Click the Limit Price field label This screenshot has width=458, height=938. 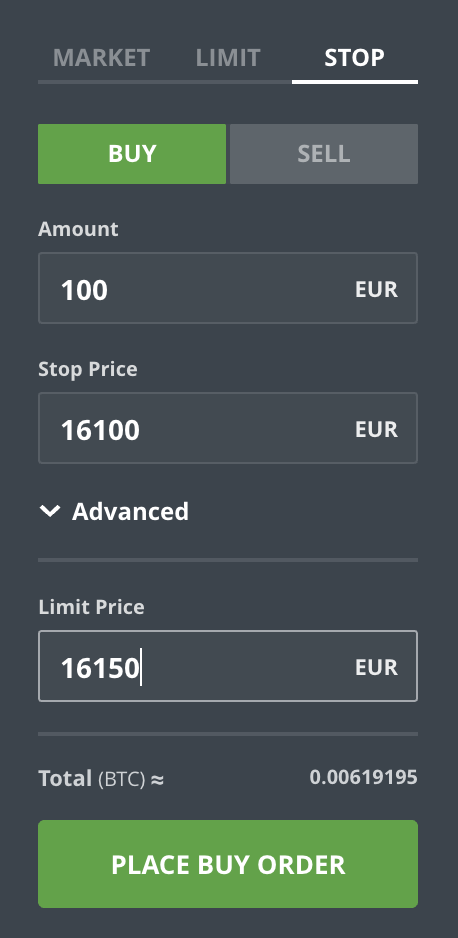pos(91,607)
